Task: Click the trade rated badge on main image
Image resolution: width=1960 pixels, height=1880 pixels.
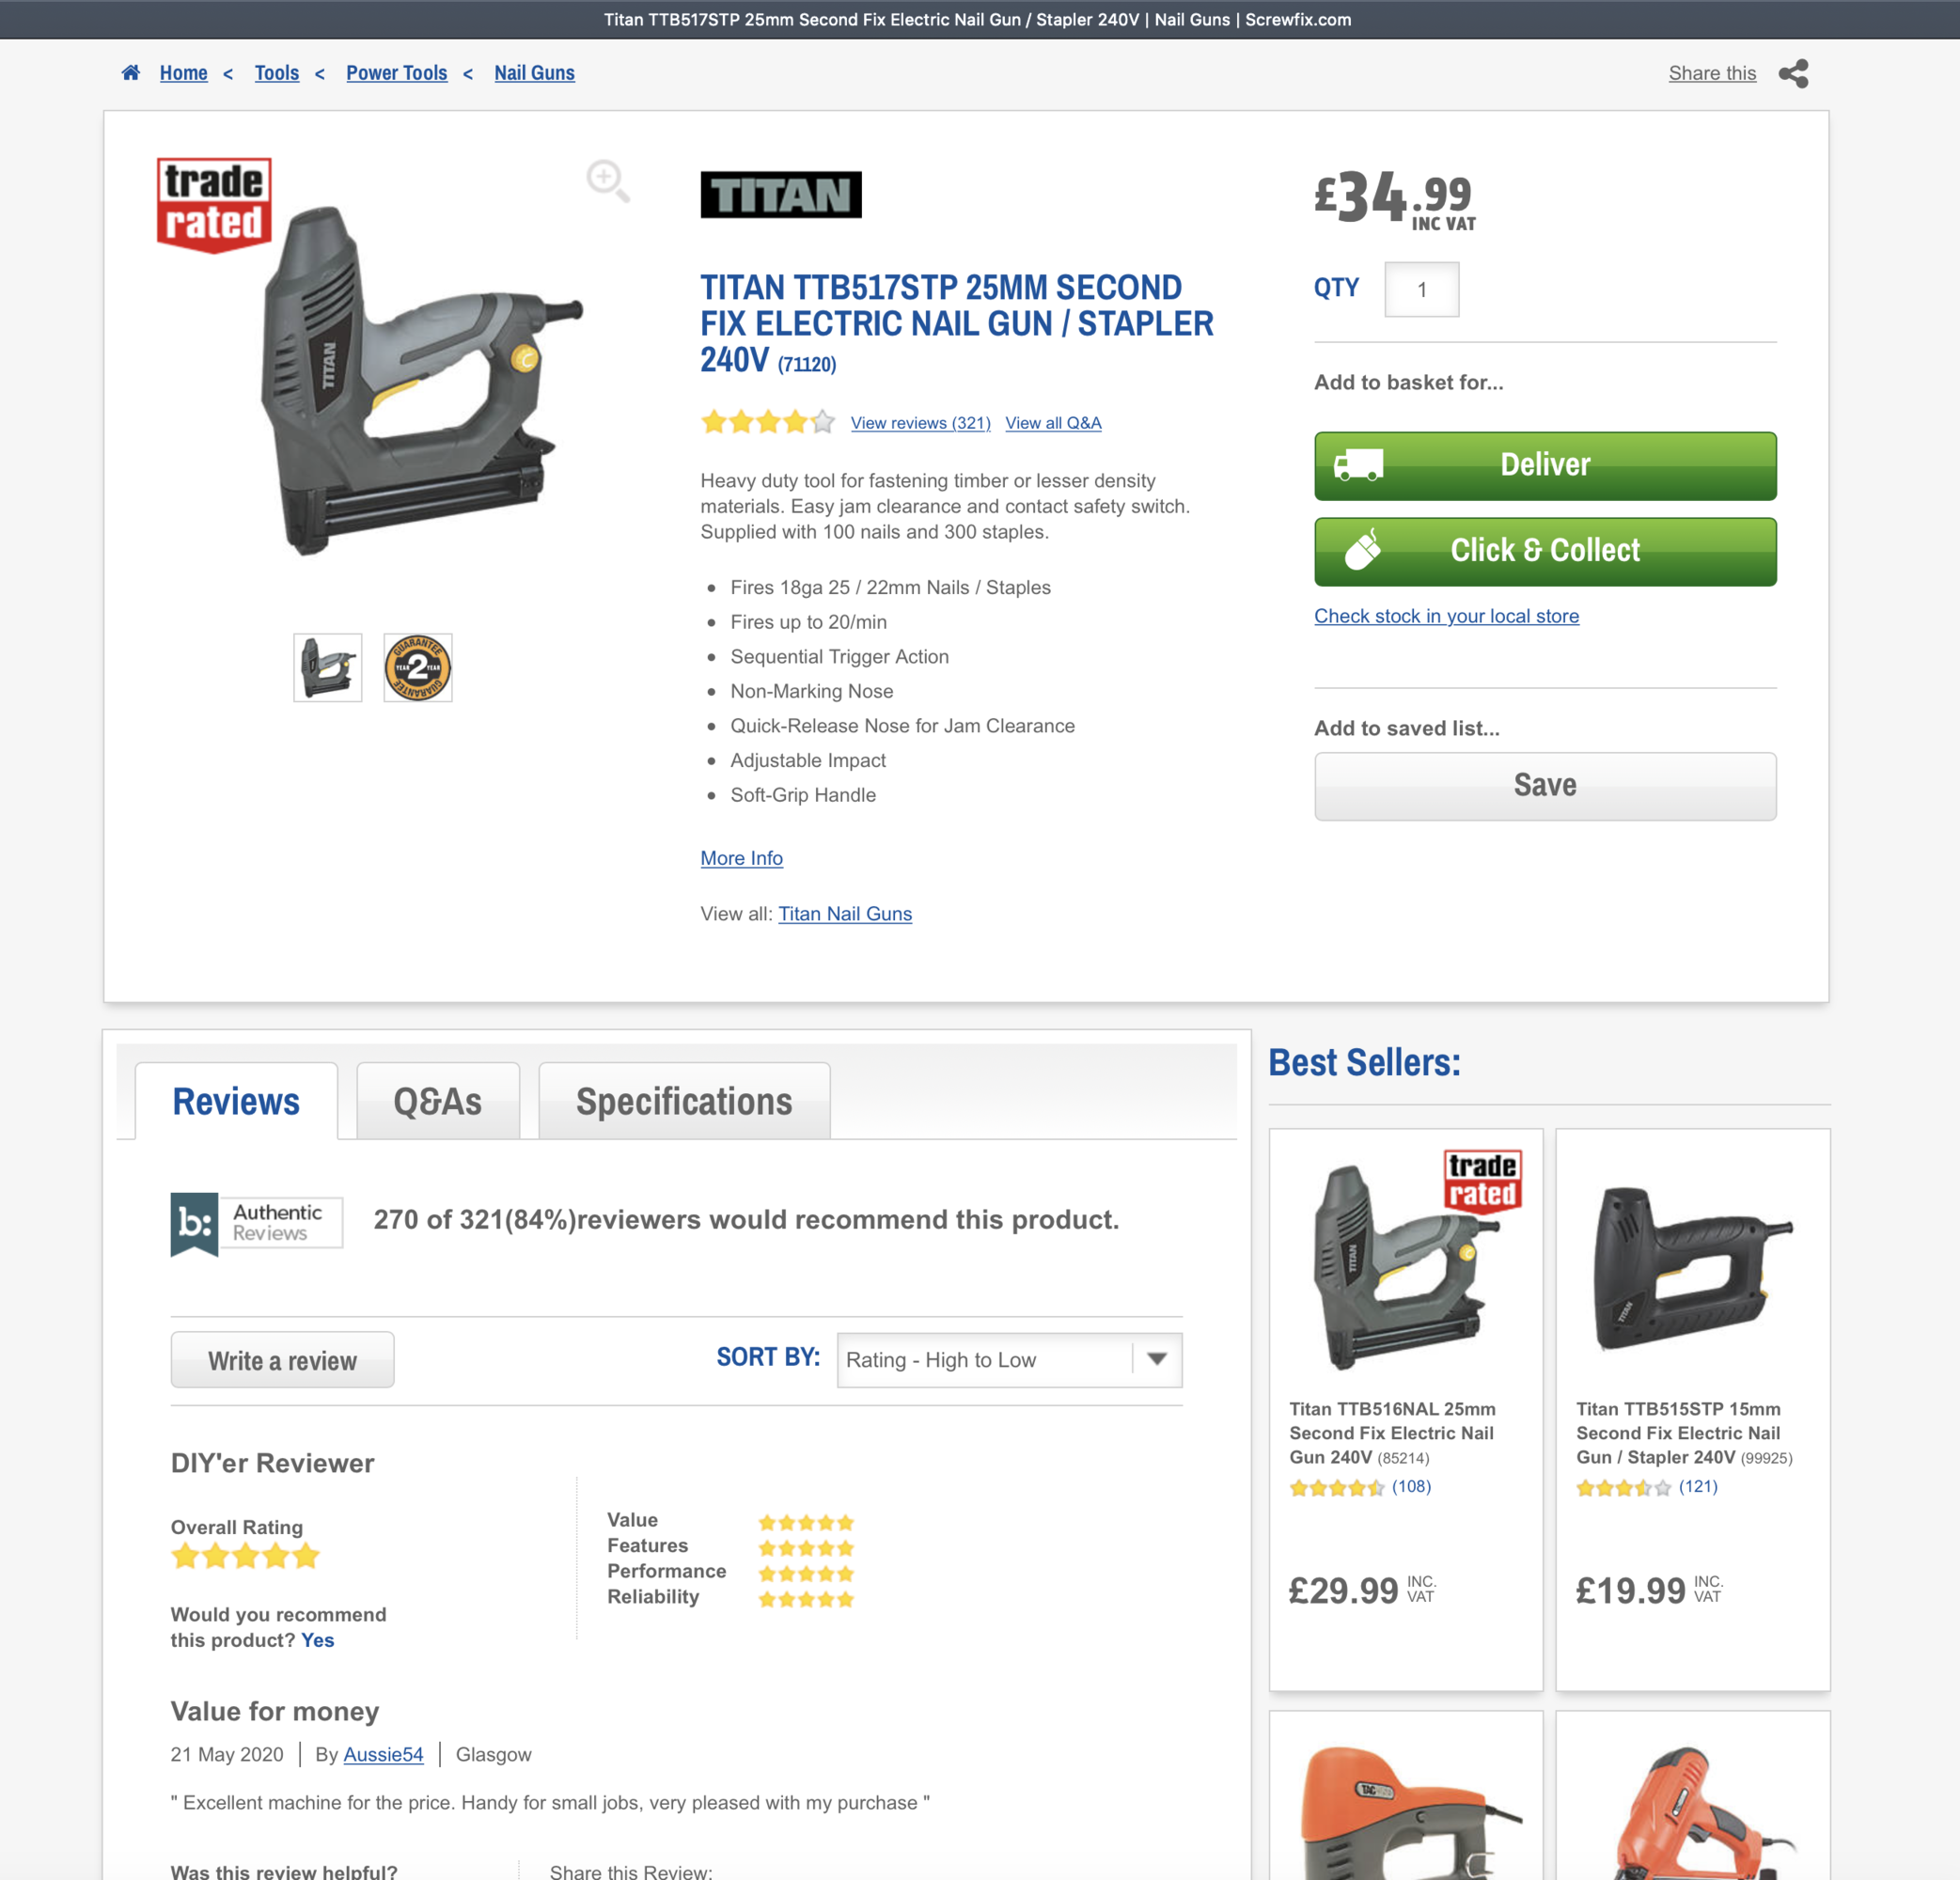Action: point(214,205)
